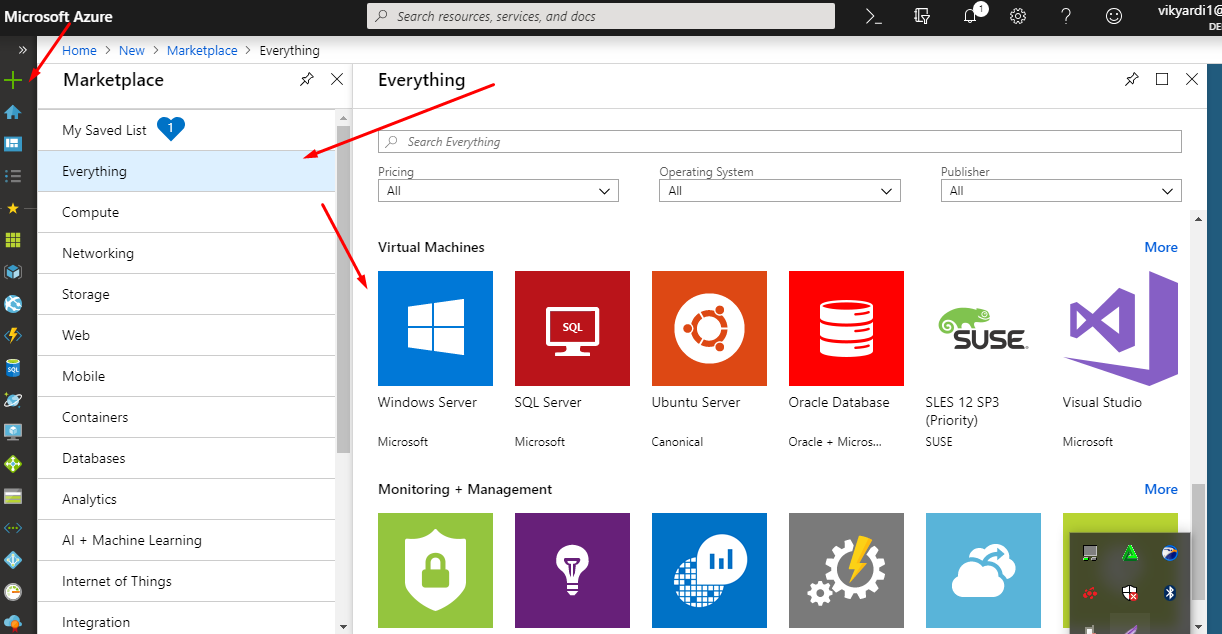Open notifications bell

tap(971, 16)
